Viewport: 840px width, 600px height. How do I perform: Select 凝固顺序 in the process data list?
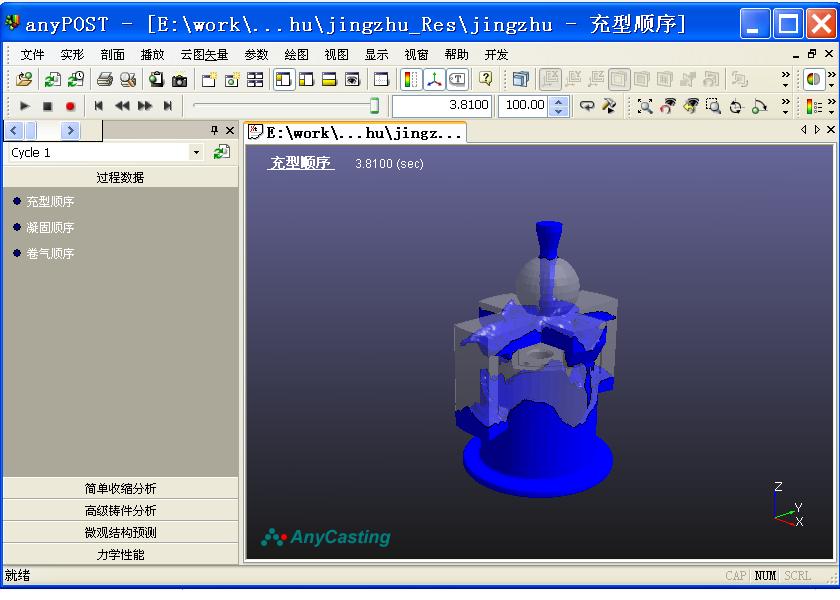50,227
